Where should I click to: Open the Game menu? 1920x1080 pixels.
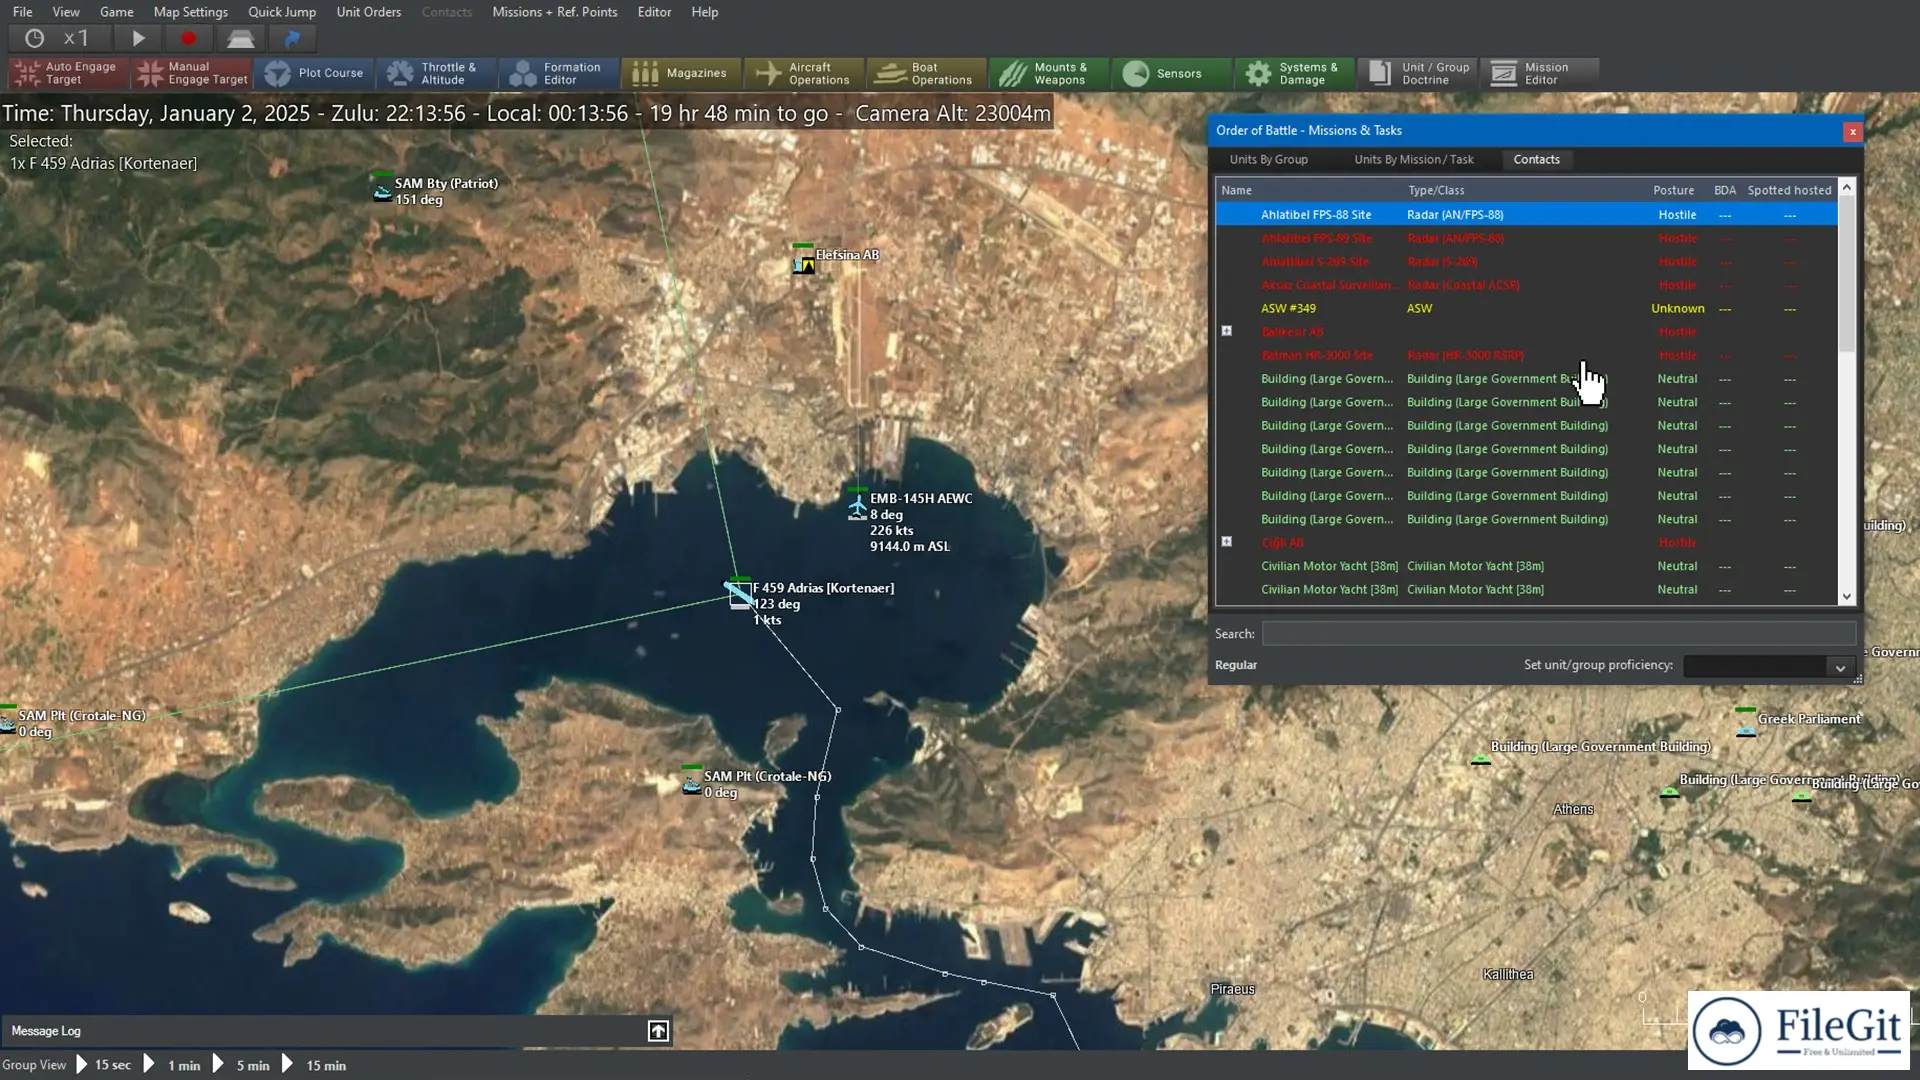pos(117,12)
